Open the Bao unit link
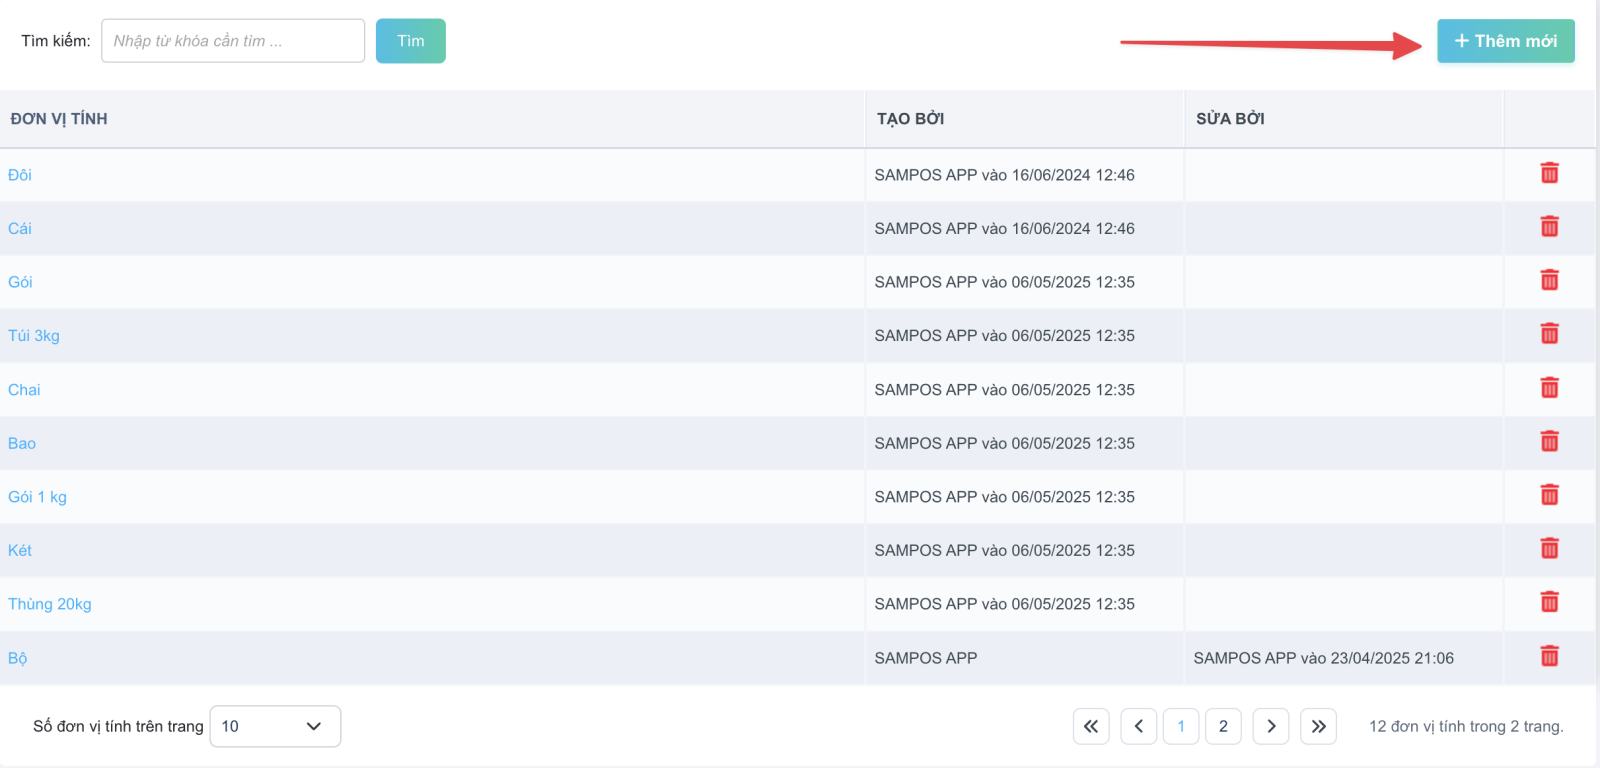 pyautogui.click(x=22, y=443)
